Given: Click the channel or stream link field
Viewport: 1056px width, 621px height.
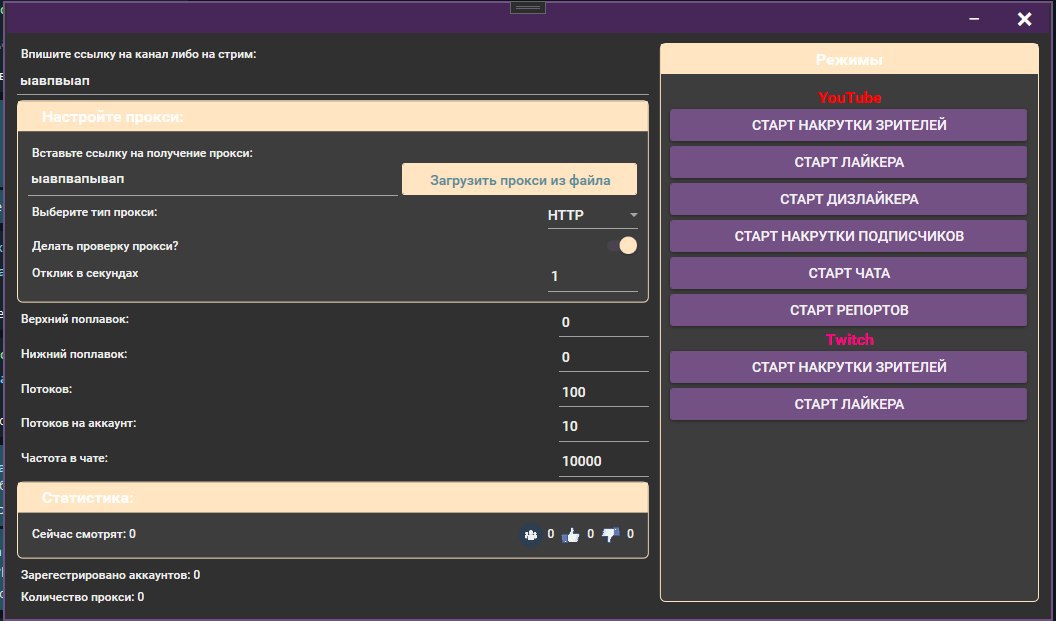Looking at the screenshot, I should 334,81.
